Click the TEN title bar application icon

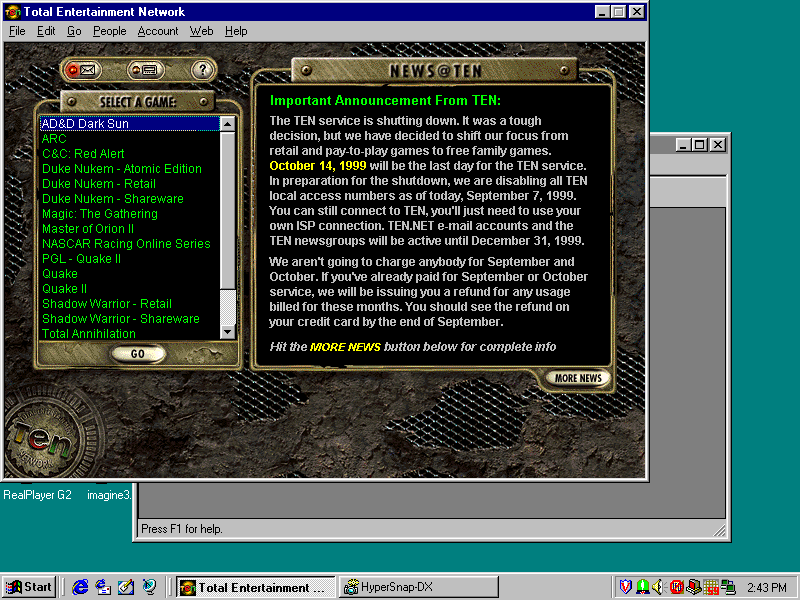tap(12, 11)
